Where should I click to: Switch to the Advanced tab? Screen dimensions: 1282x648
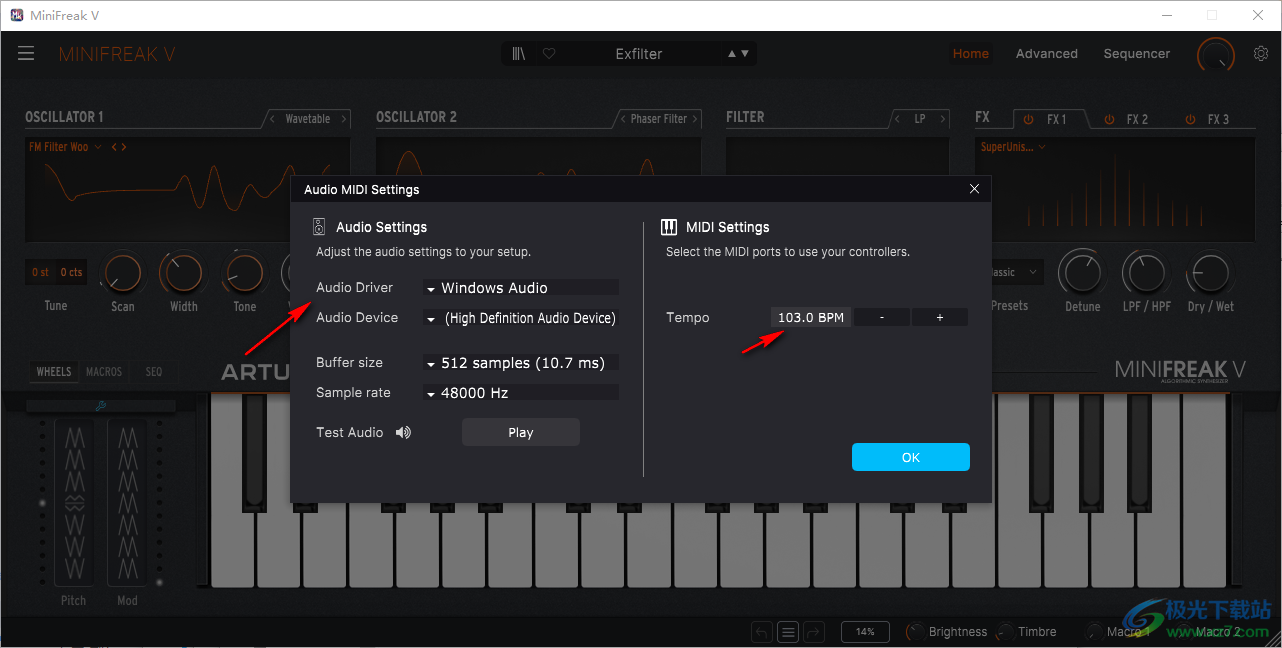coord(1046,54)
